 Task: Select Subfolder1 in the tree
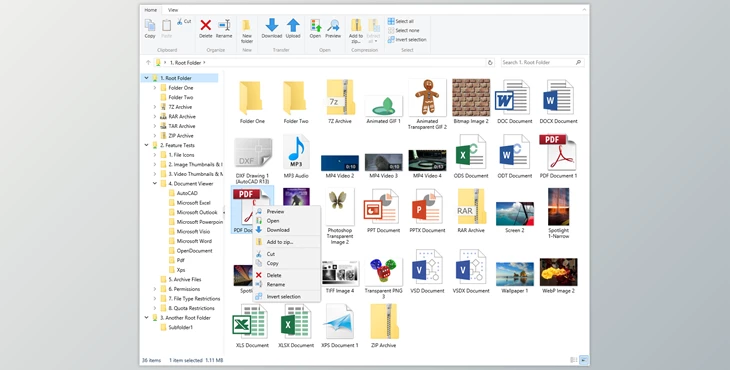pos(181,327)
